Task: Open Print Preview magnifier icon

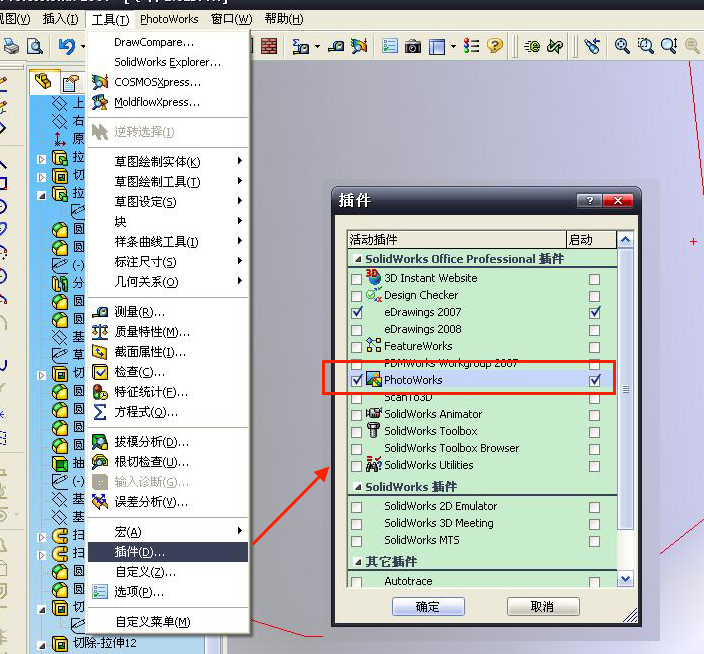Action: pyautogui.click(x=35, y=46)
